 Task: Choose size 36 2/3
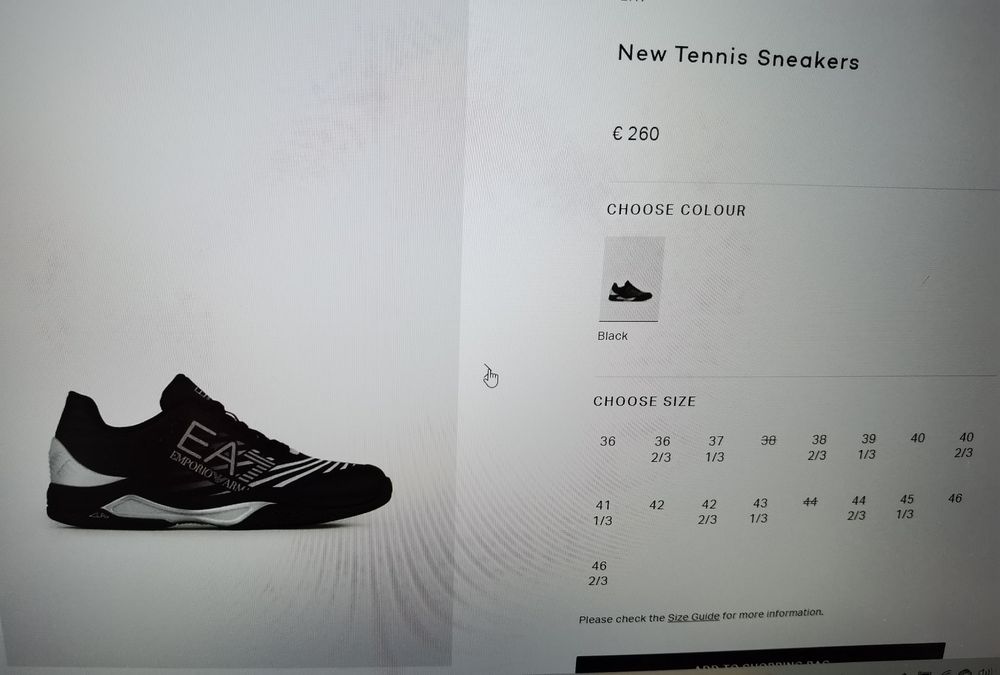(x=661, y=449)
